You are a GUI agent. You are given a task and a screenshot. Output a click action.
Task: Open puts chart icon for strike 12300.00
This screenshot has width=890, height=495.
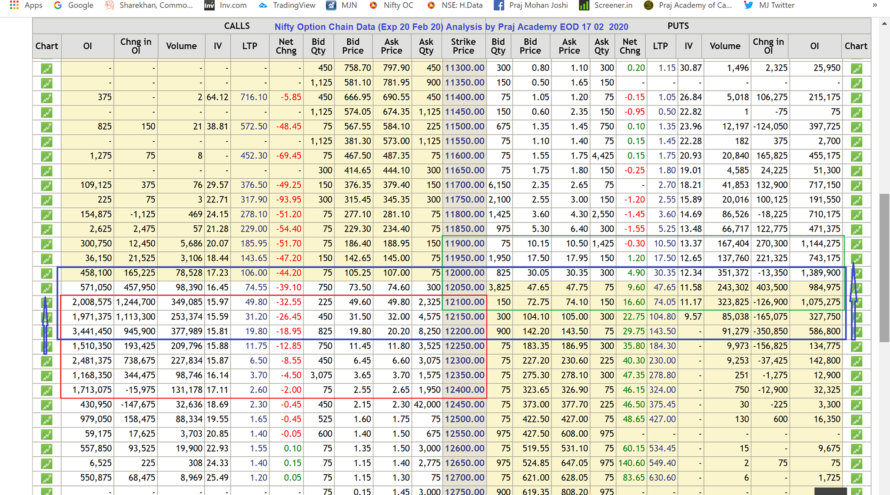(856, 361)
